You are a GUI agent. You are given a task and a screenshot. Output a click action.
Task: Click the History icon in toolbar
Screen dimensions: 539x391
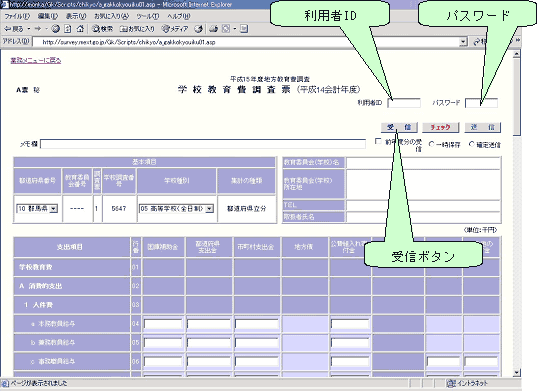(x=198, y=29)
